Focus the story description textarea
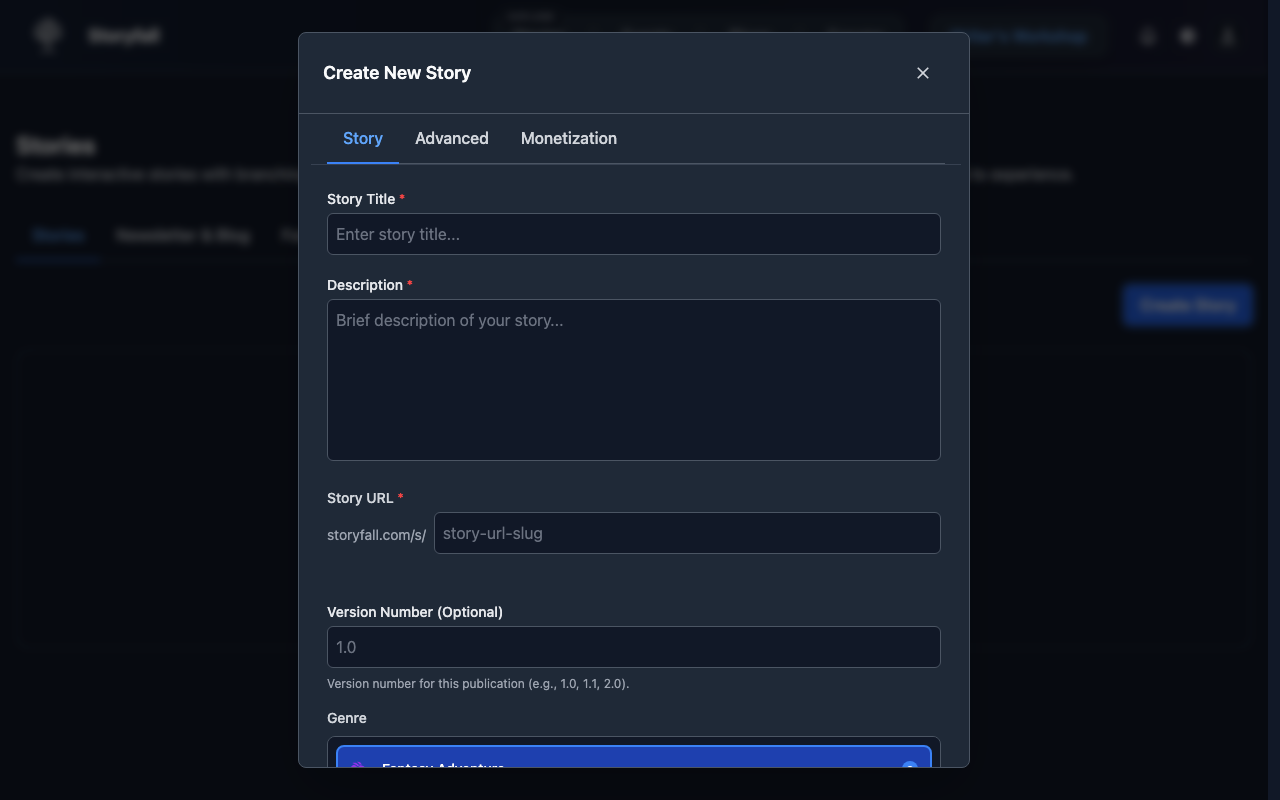This screenshot has height=800, width=1280. pos(633,380)
